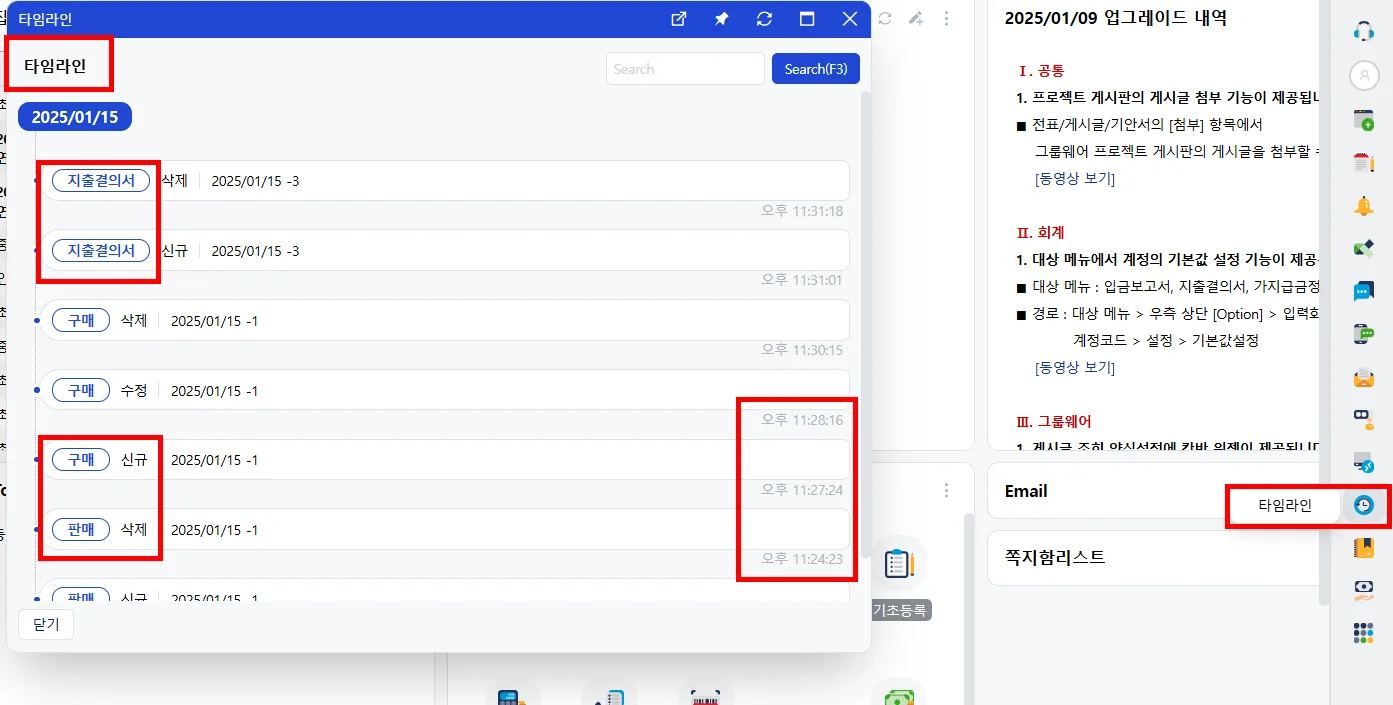Image resolution: width=1393 pixels, height=705 pixels.
Task: Pin the timeline popup
Action: pos(721,19)
